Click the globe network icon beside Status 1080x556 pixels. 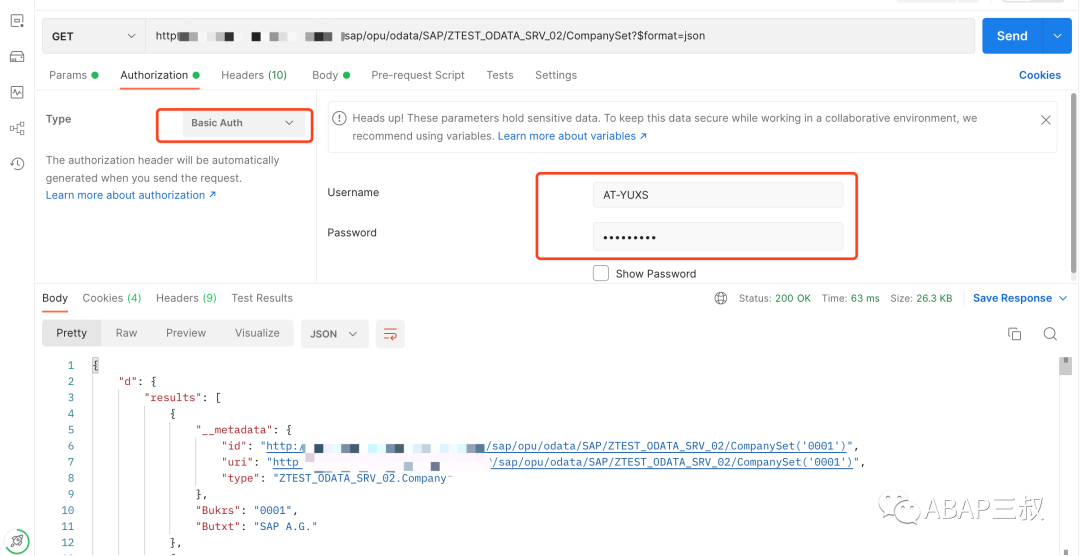720,298
